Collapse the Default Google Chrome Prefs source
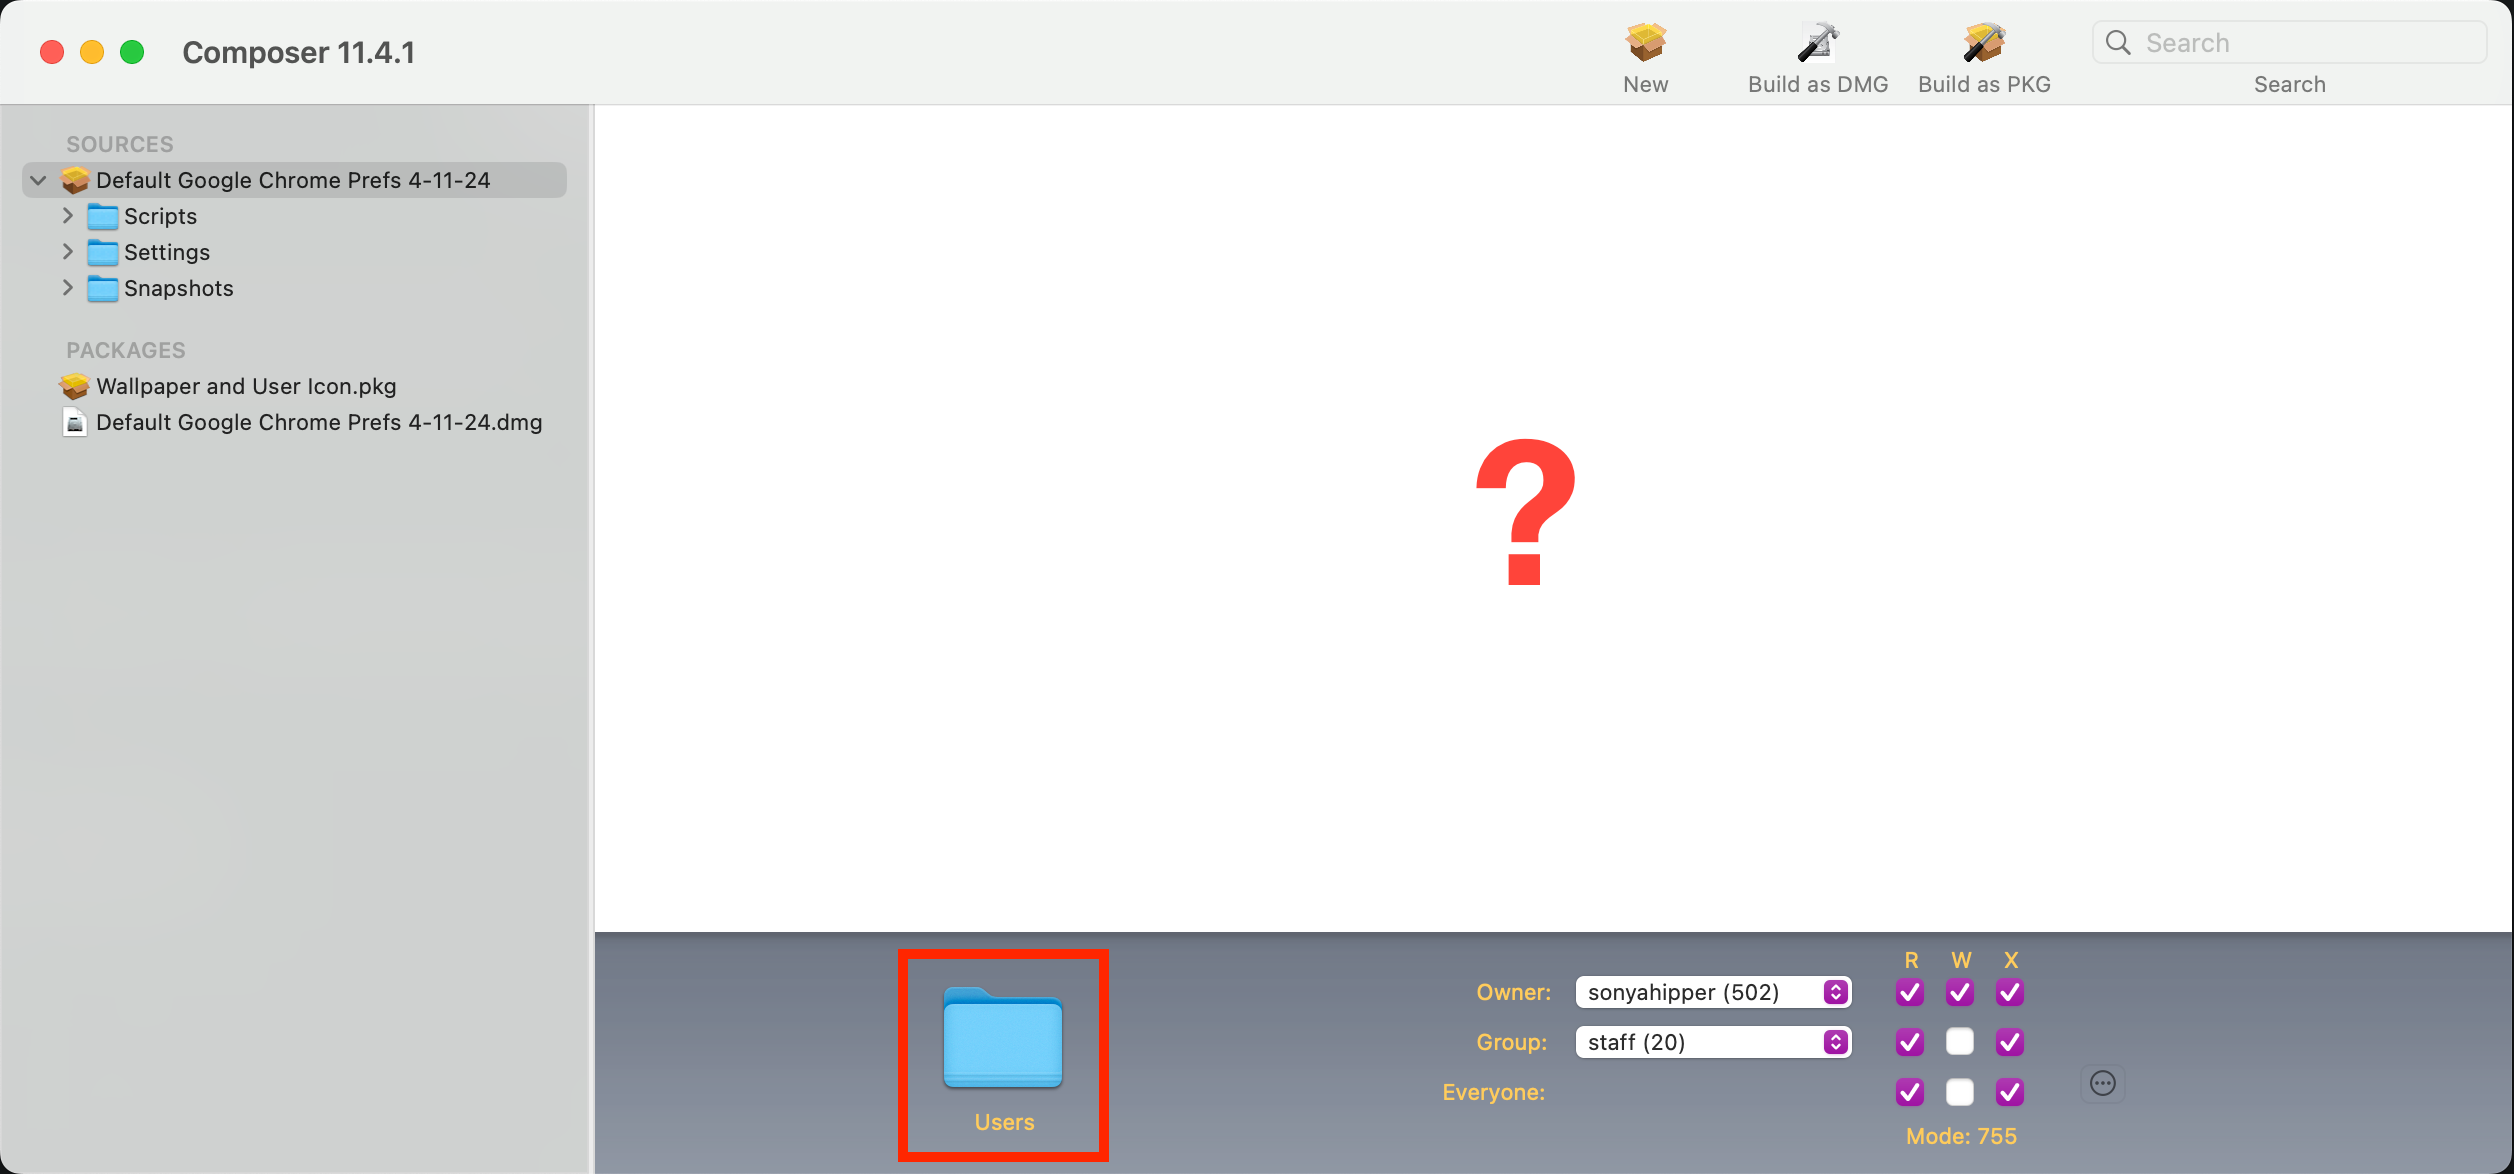The width and height of the screenshot is (2514, 1174). point(38,180)
